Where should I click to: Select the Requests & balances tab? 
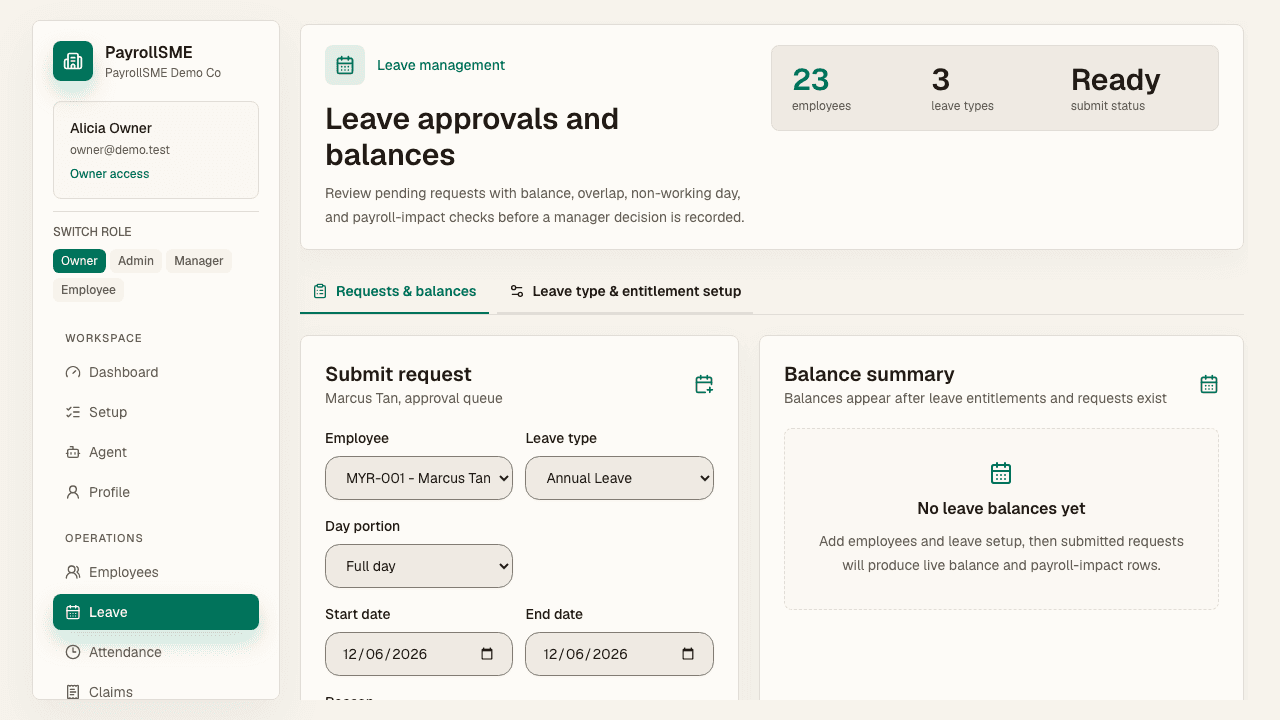[394, 291]
